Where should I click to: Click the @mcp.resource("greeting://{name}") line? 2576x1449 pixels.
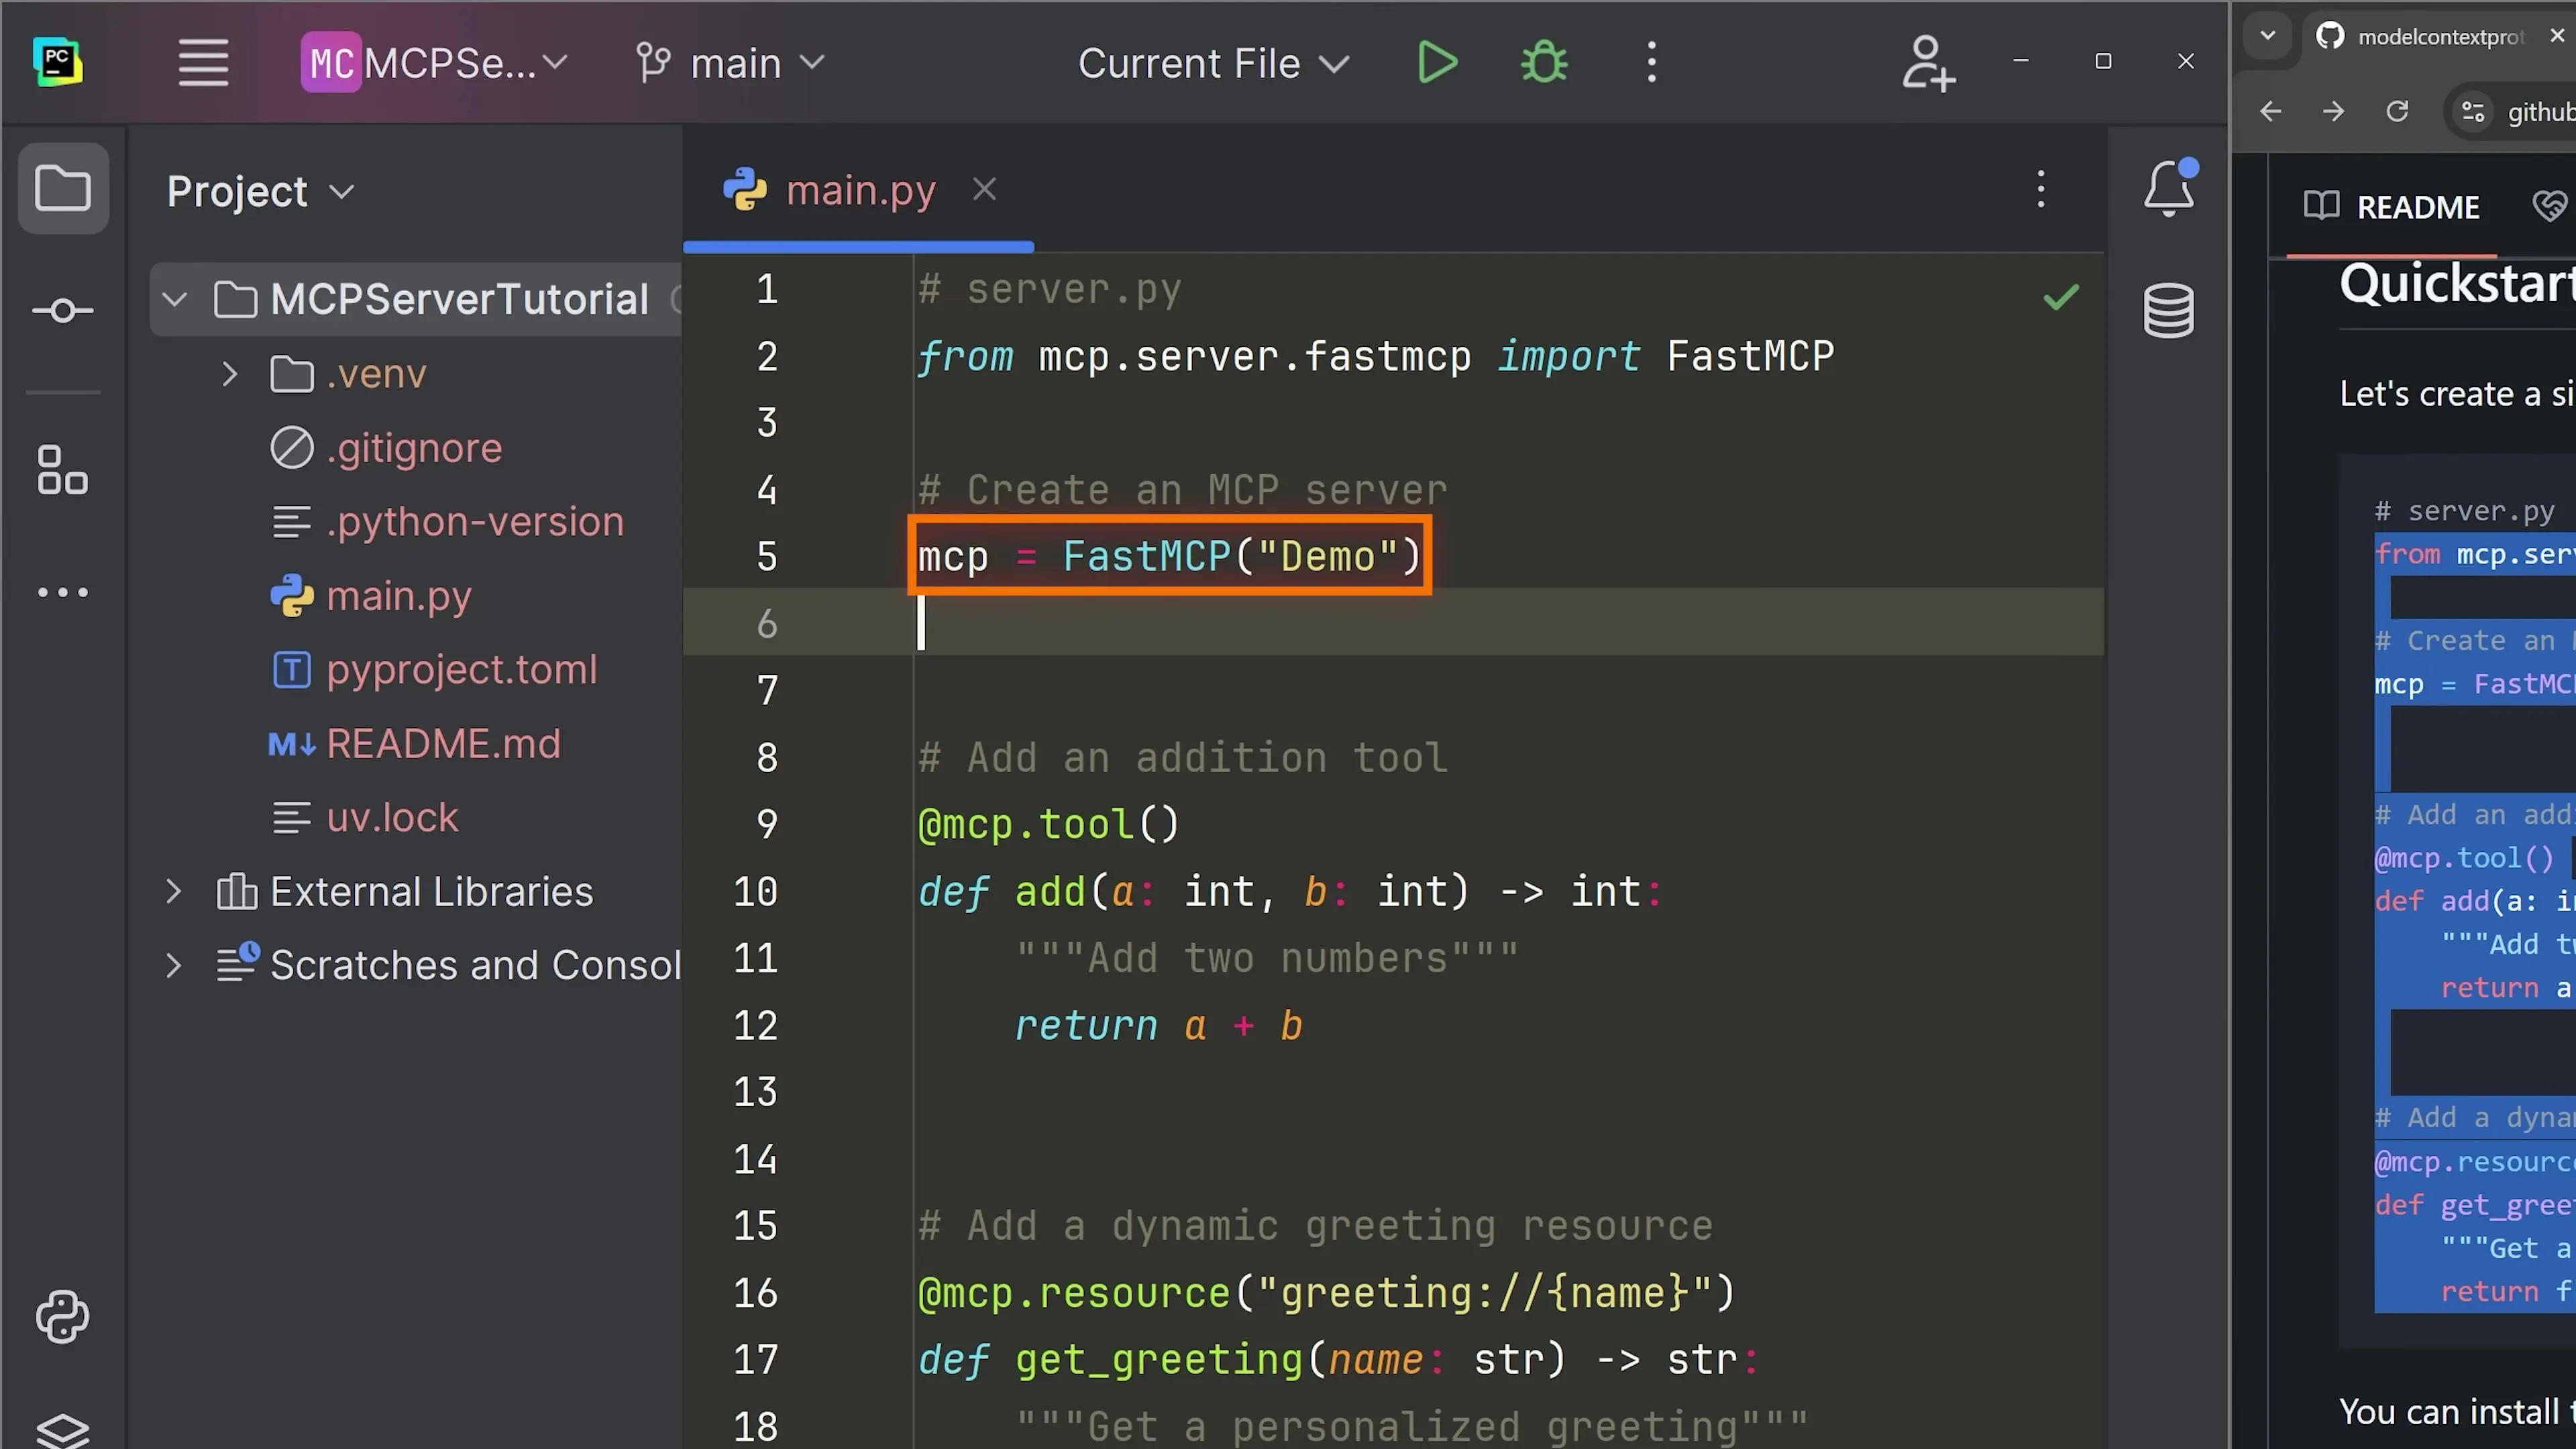coord(1326,1293)
